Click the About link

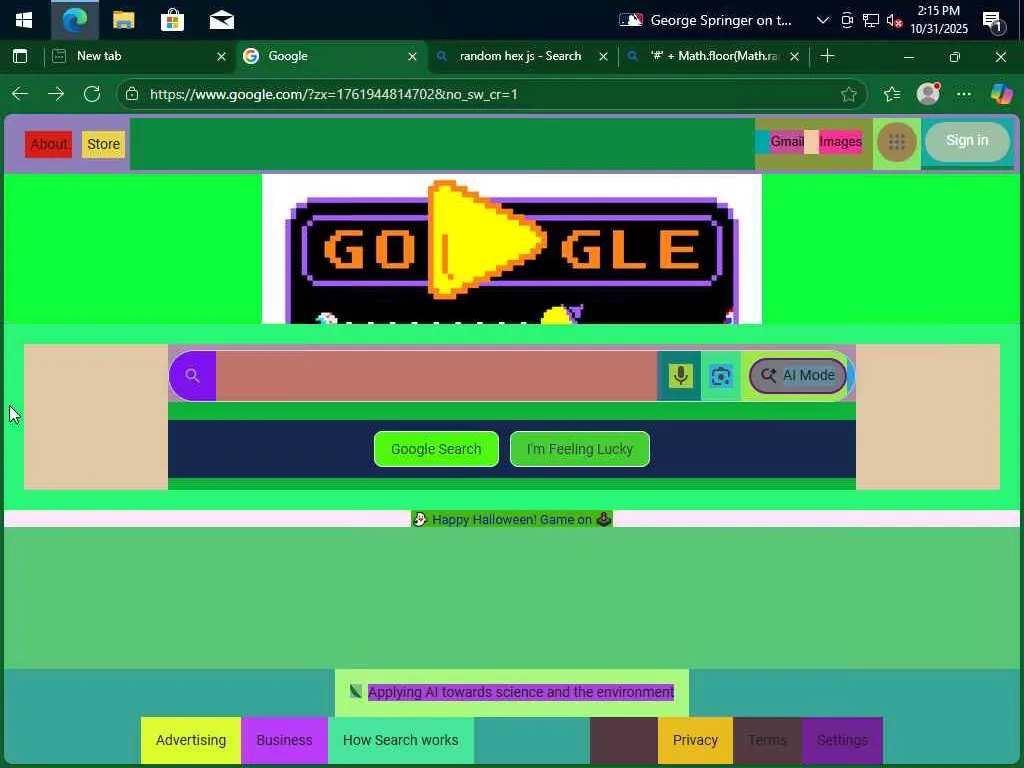click(48, 144)
